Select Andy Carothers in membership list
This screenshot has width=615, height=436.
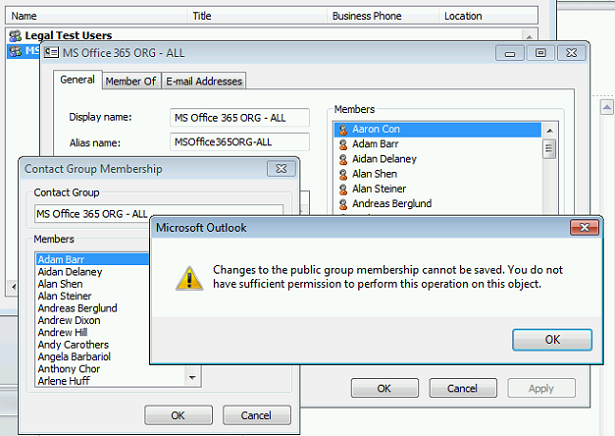click(x=93, y=345)
